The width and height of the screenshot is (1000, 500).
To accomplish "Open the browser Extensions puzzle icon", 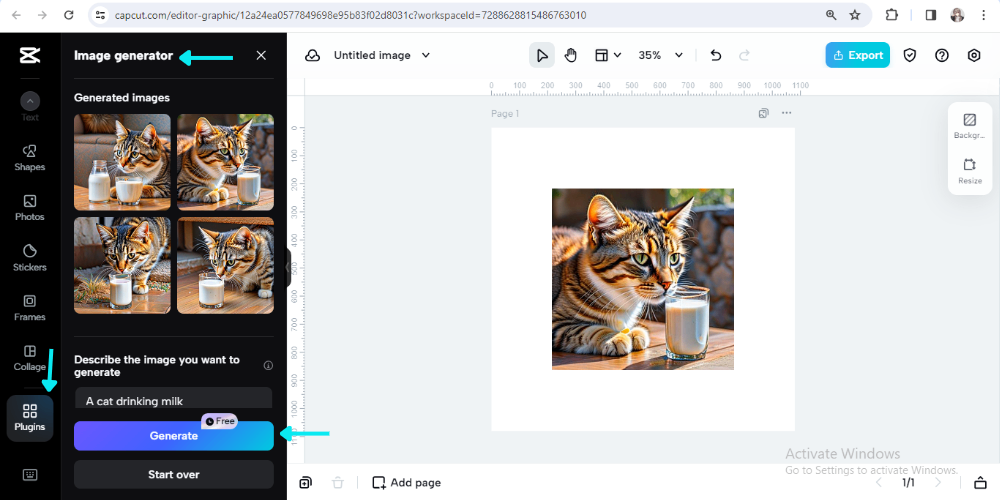I will [x=892, y=15].
